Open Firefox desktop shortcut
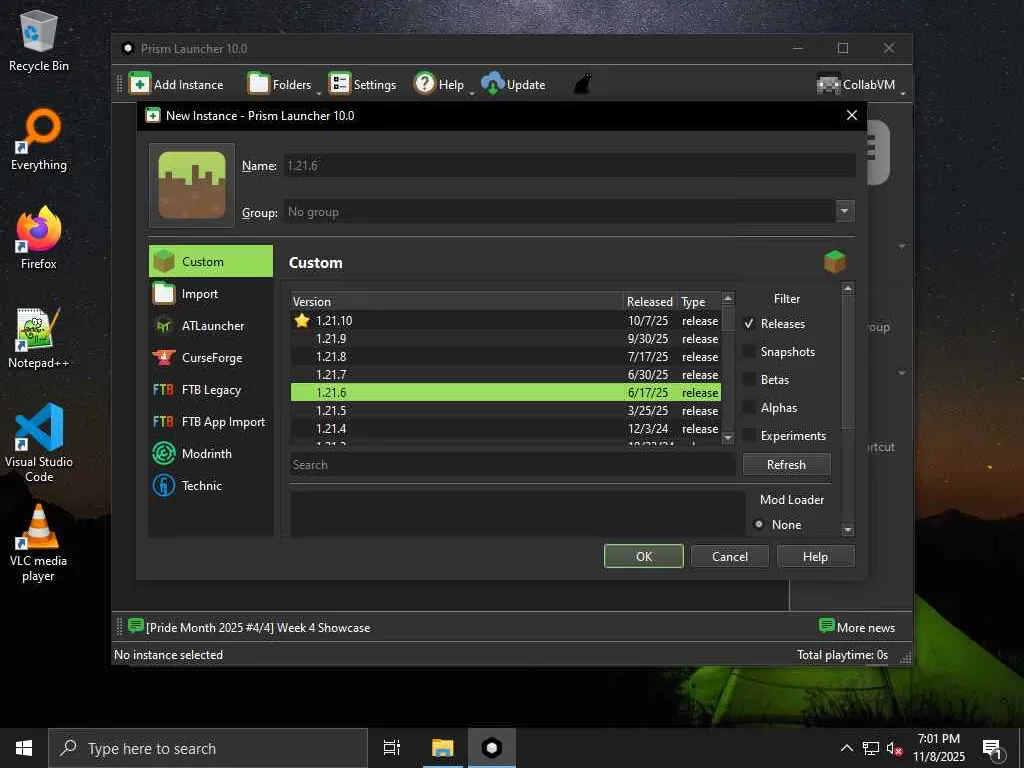This screenshot has width=1024, height=768. (39, 238)
